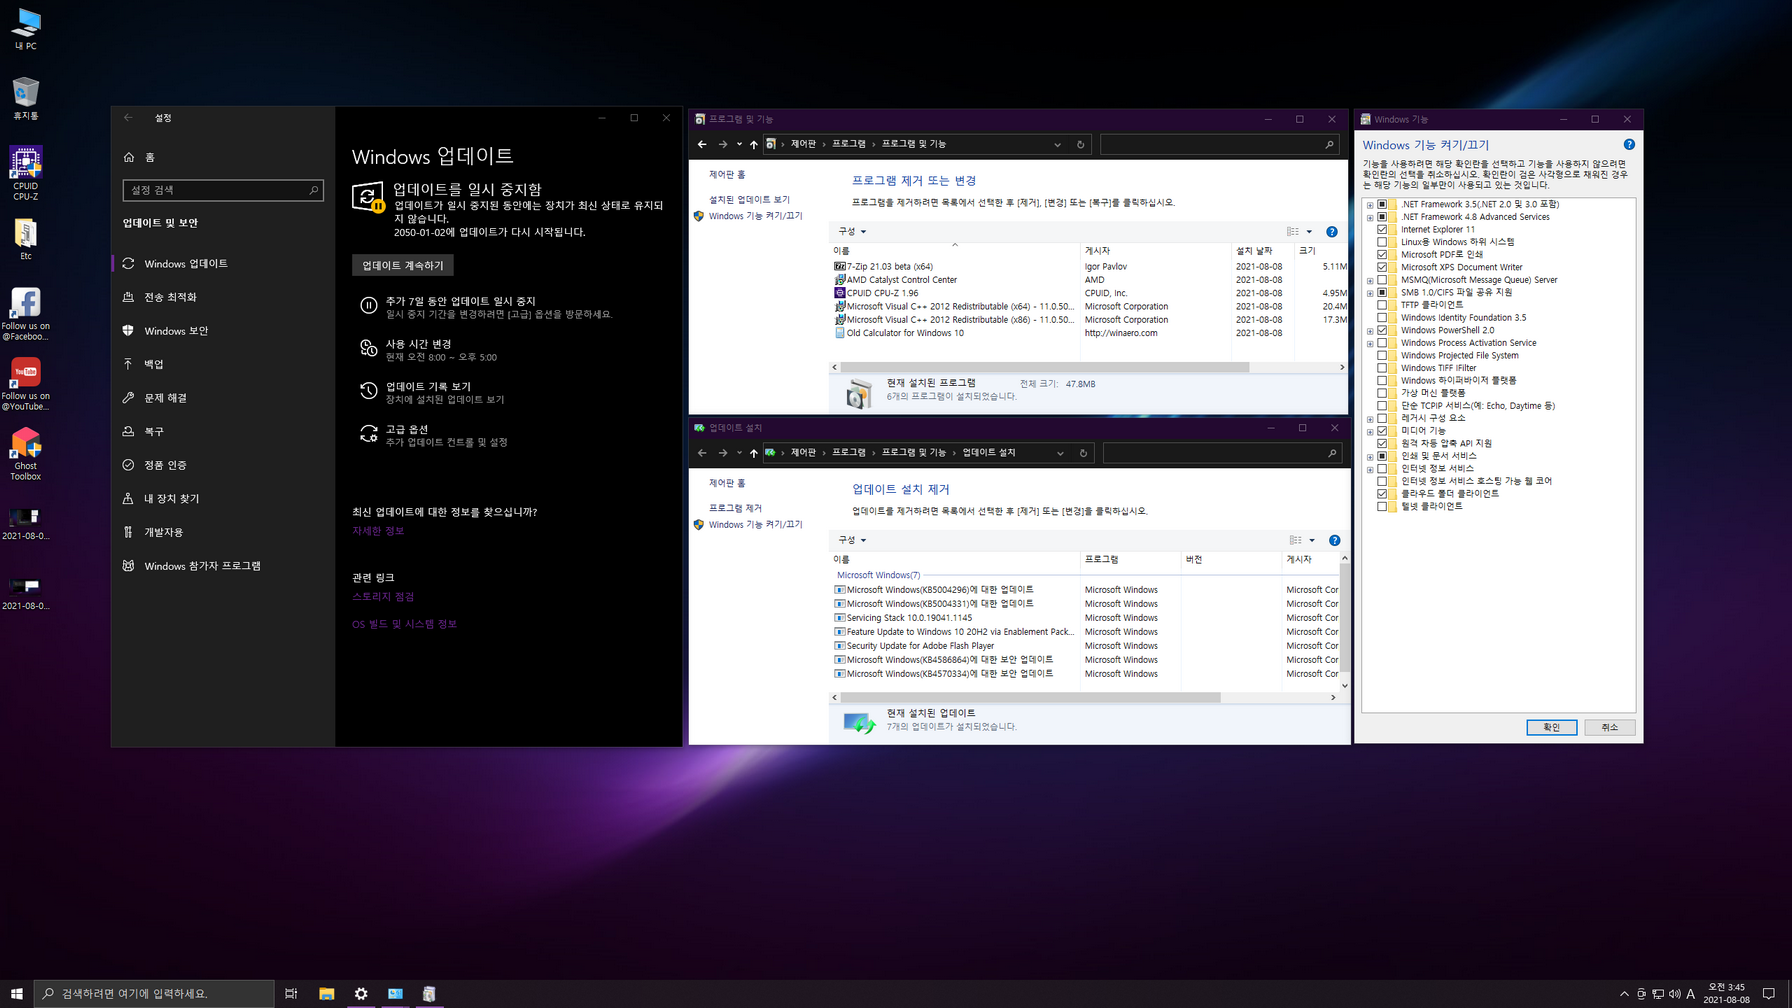Click the 7일 동안 업데이트 일시 중지 pause icon

[368, 306]
